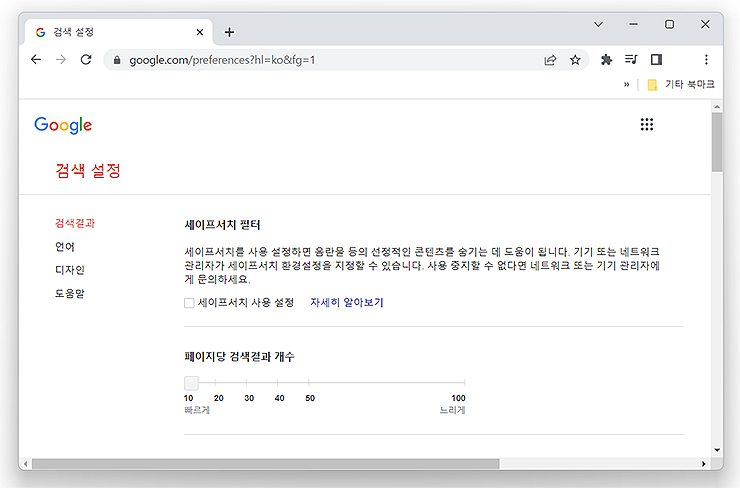Share this page from address bar
The width and height of the screenshot is (740, 488).
(x=550, y=60)
